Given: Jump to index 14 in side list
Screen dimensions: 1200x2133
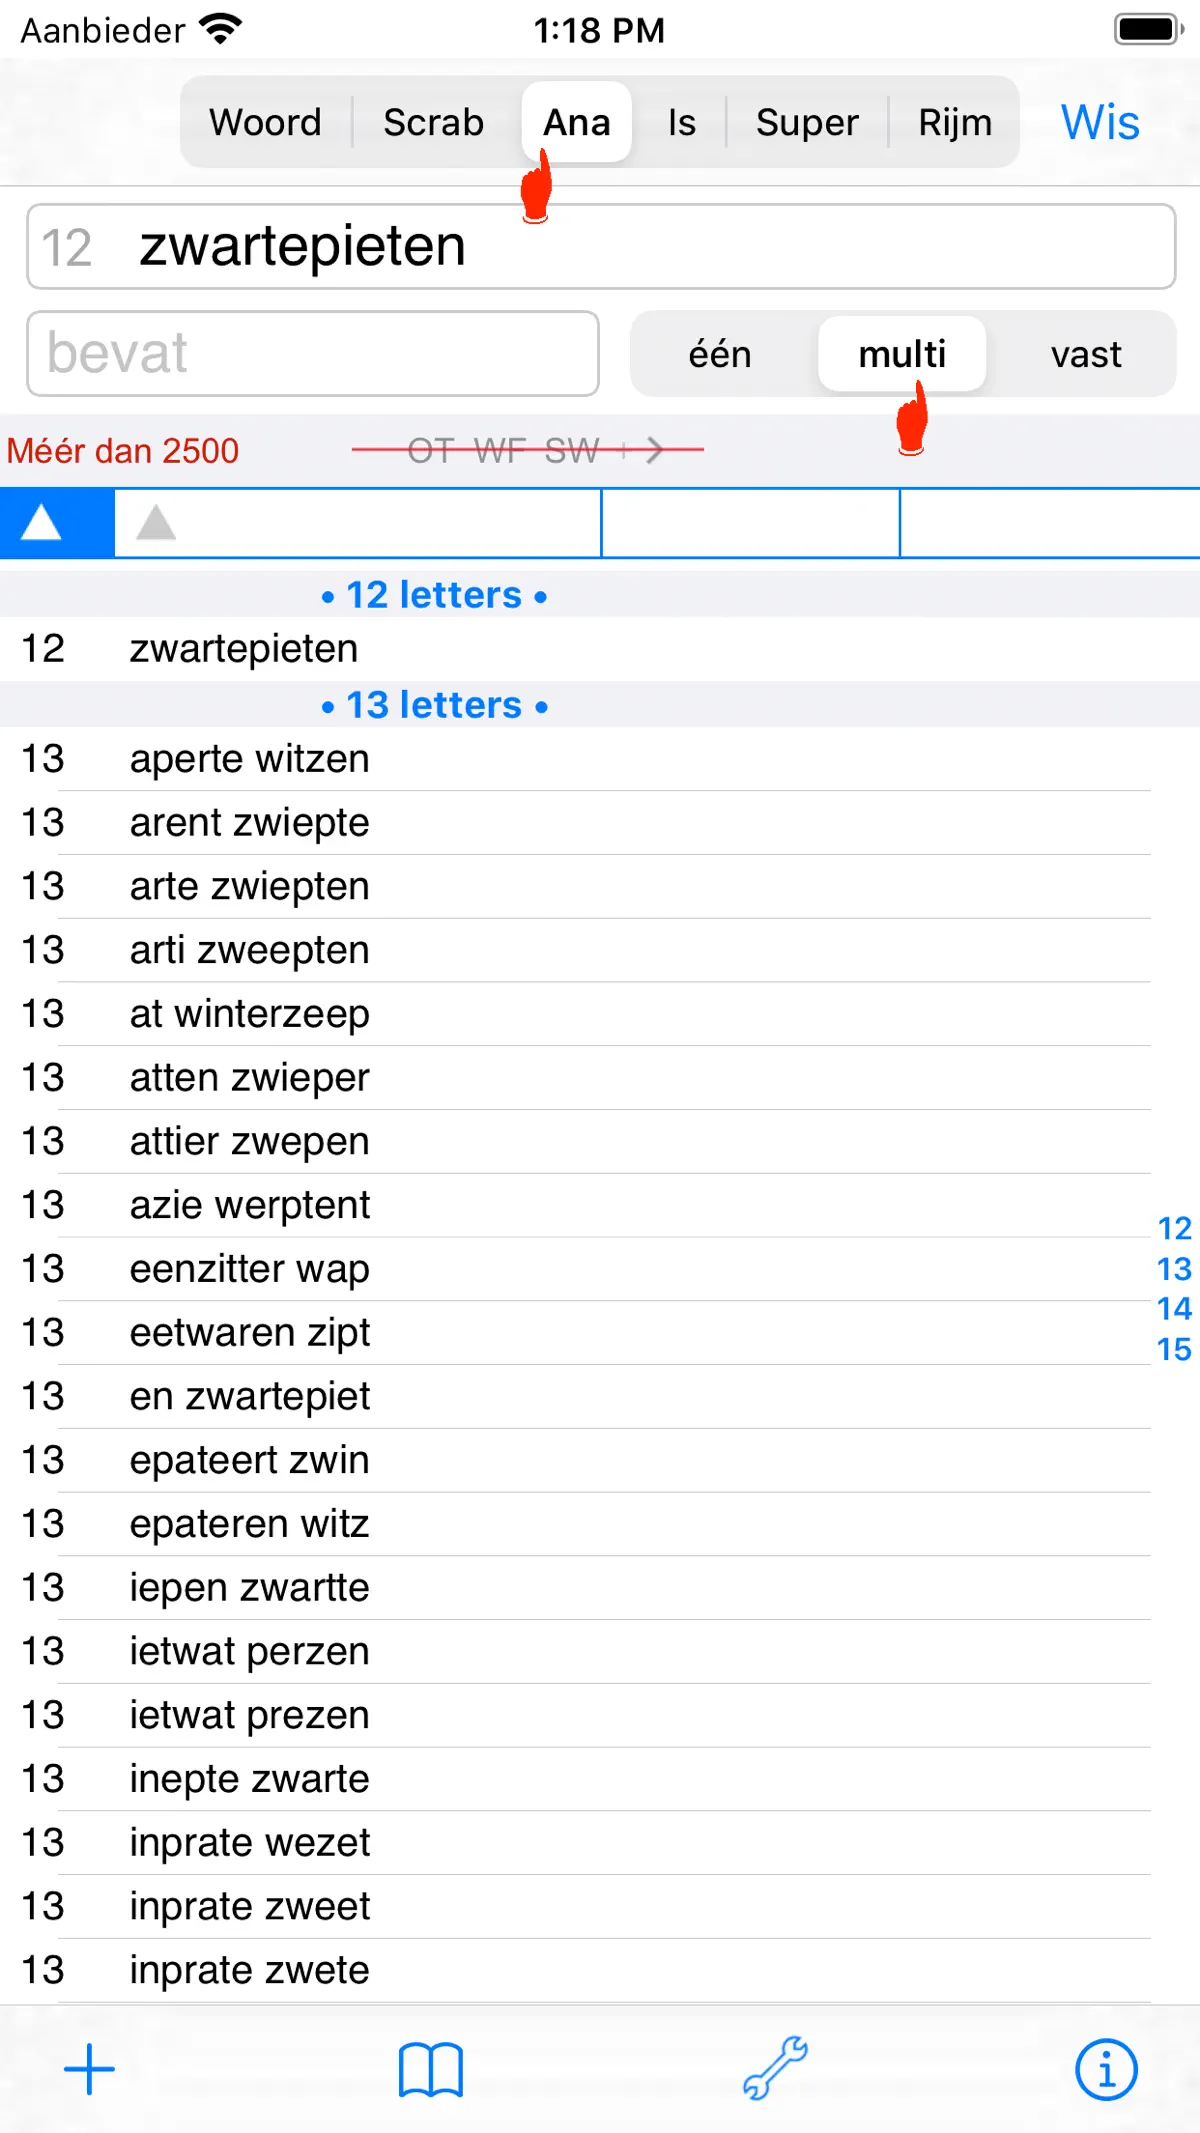Looking at the screenshot, I should click(1174, 1308).
